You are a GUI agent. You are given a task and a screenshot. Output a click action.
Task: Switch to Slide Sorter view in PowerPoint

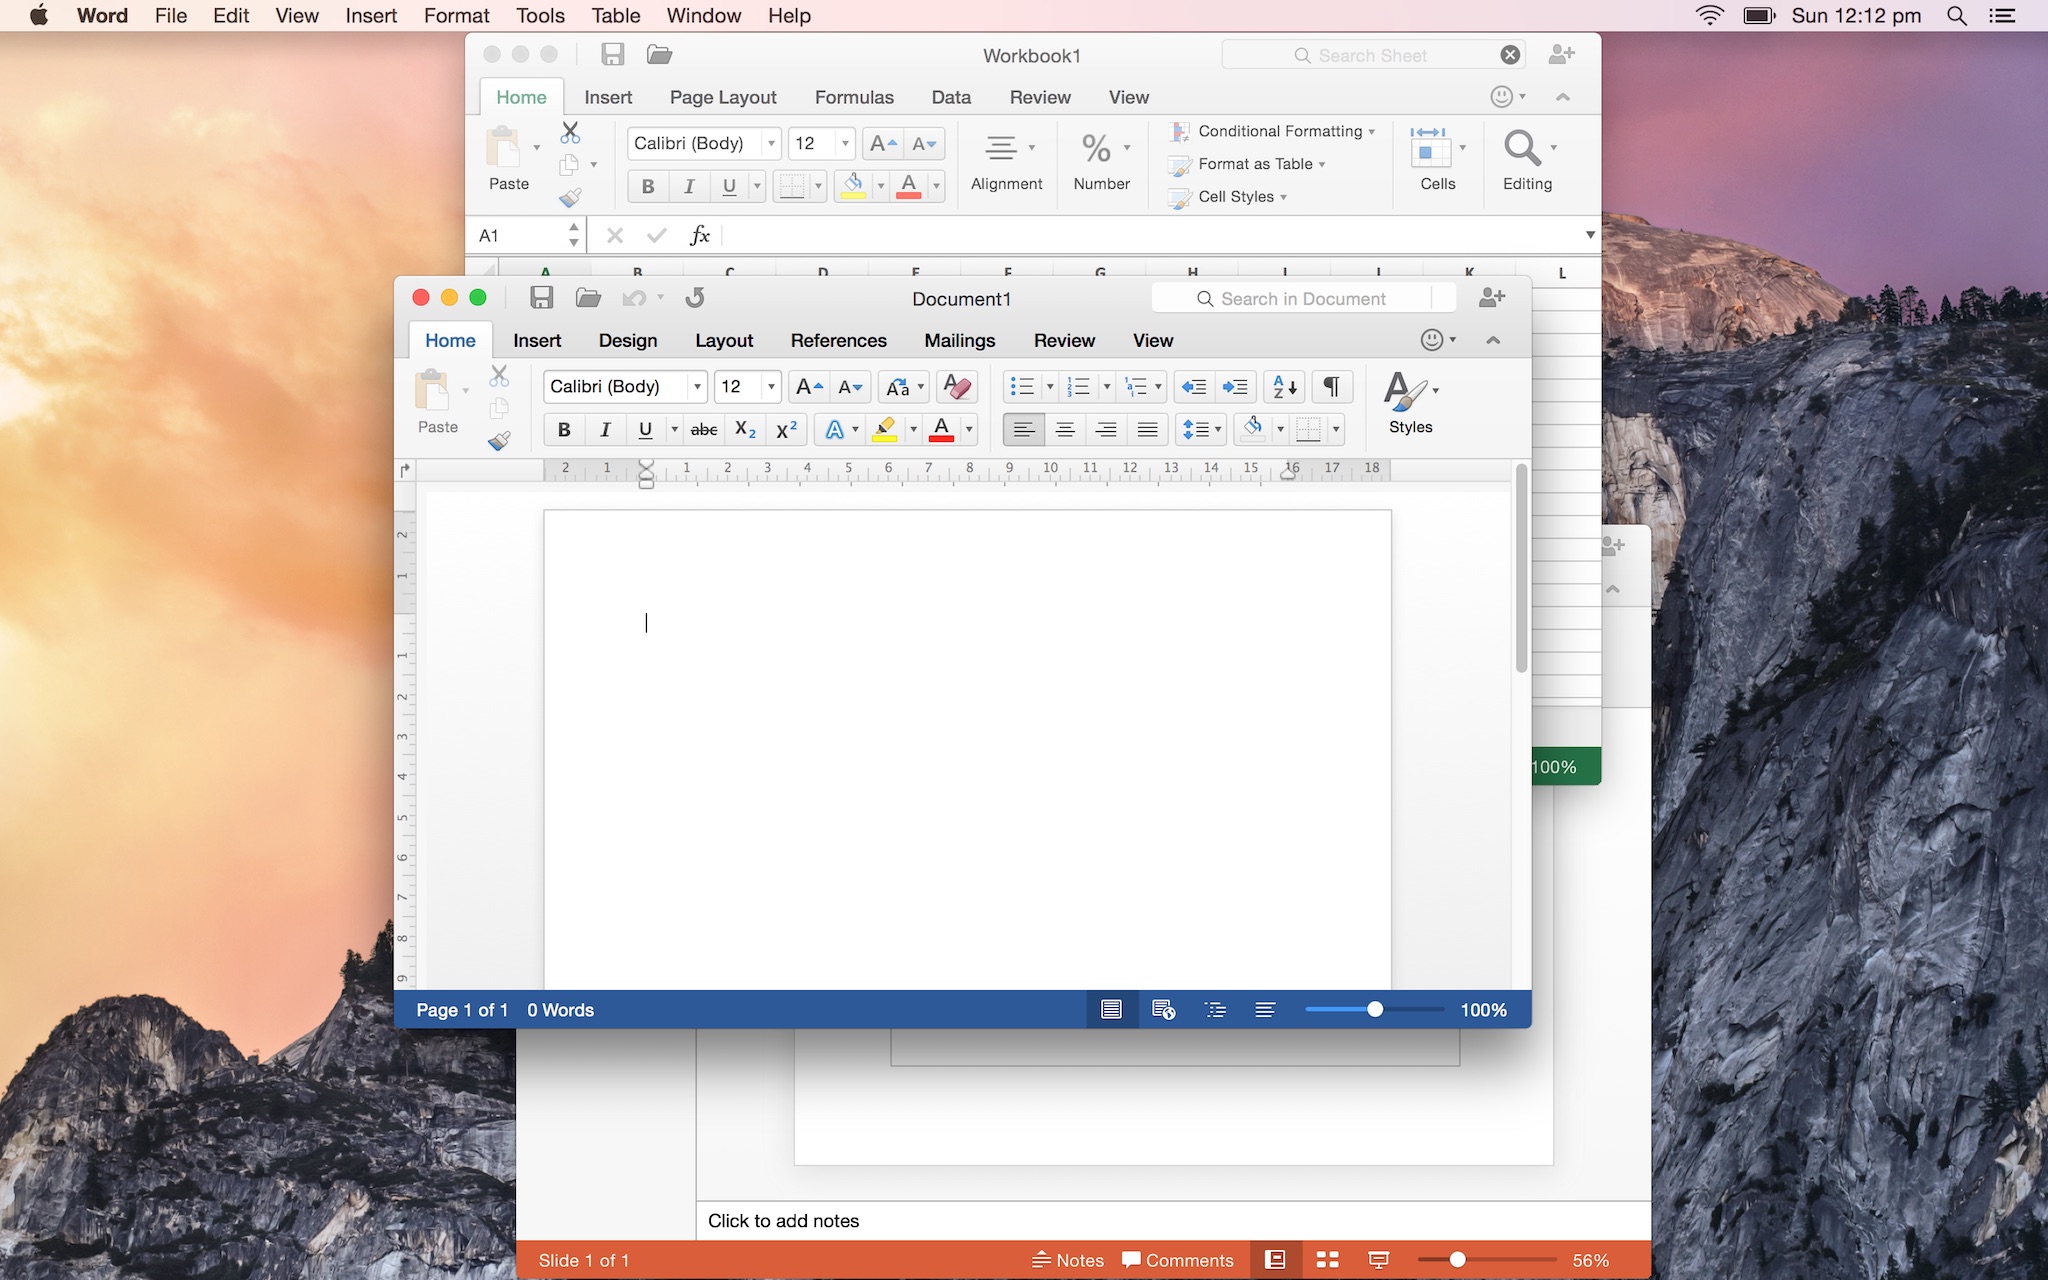tap(1326, 1259)
